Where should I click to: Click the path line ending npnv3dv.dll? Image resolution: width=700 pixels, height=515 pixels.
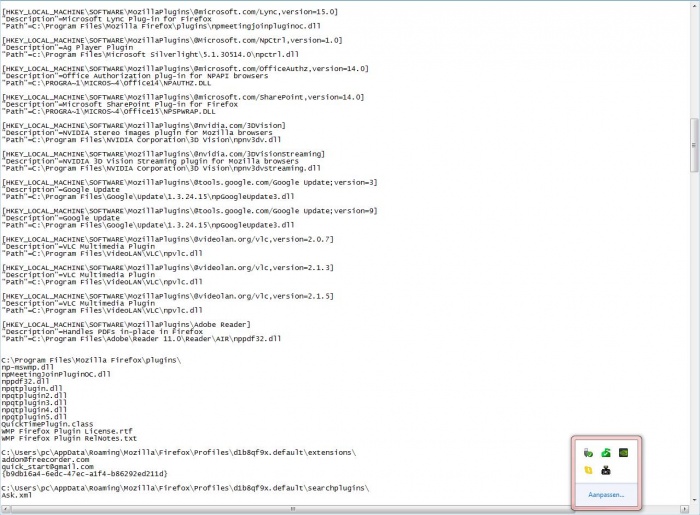coord(141,140)
